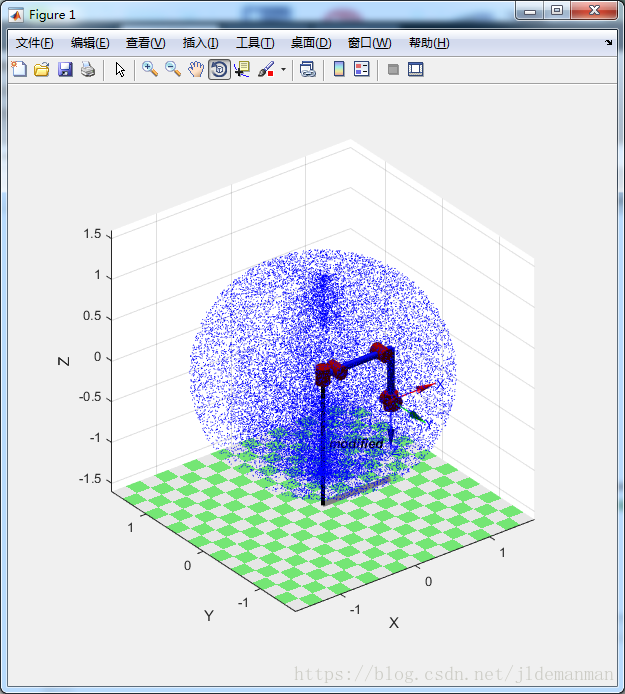The height and width of the screenshot is (694, 625).
Task: Open the 插入(I) menu
Action: [x=201, y=43]
